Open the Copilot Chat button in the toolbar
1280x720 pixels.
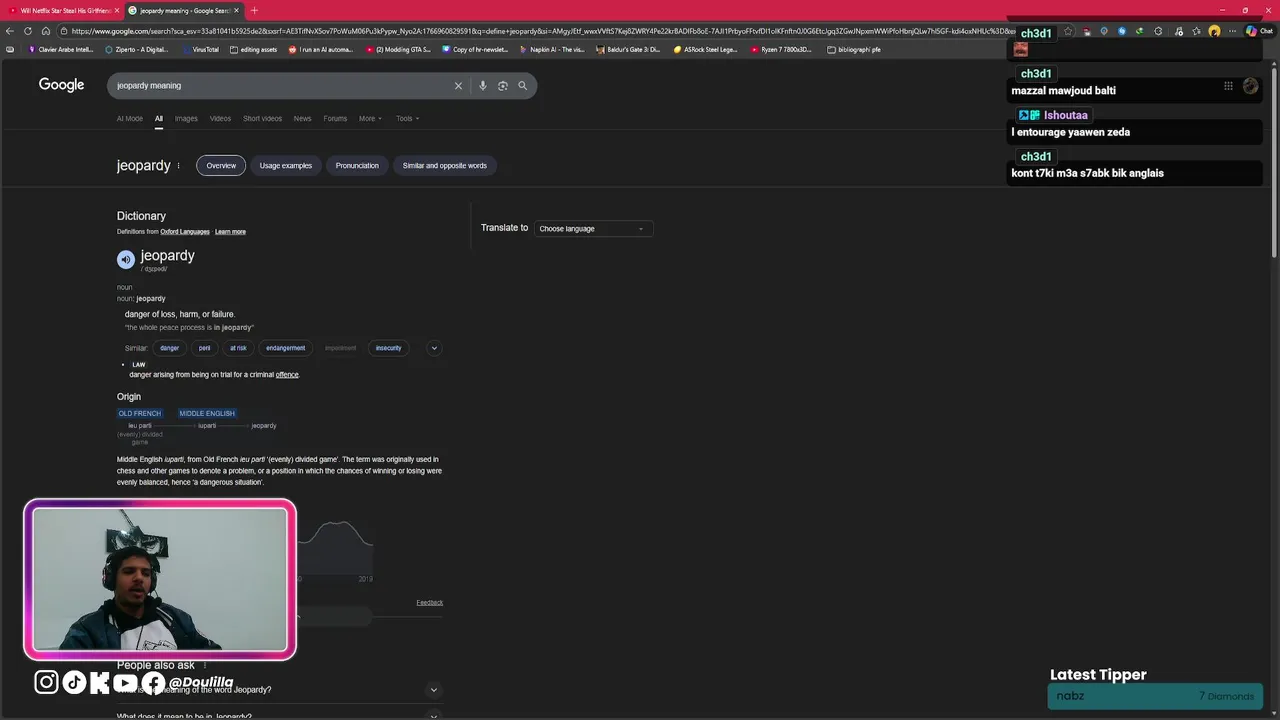tap(1258, 31)
